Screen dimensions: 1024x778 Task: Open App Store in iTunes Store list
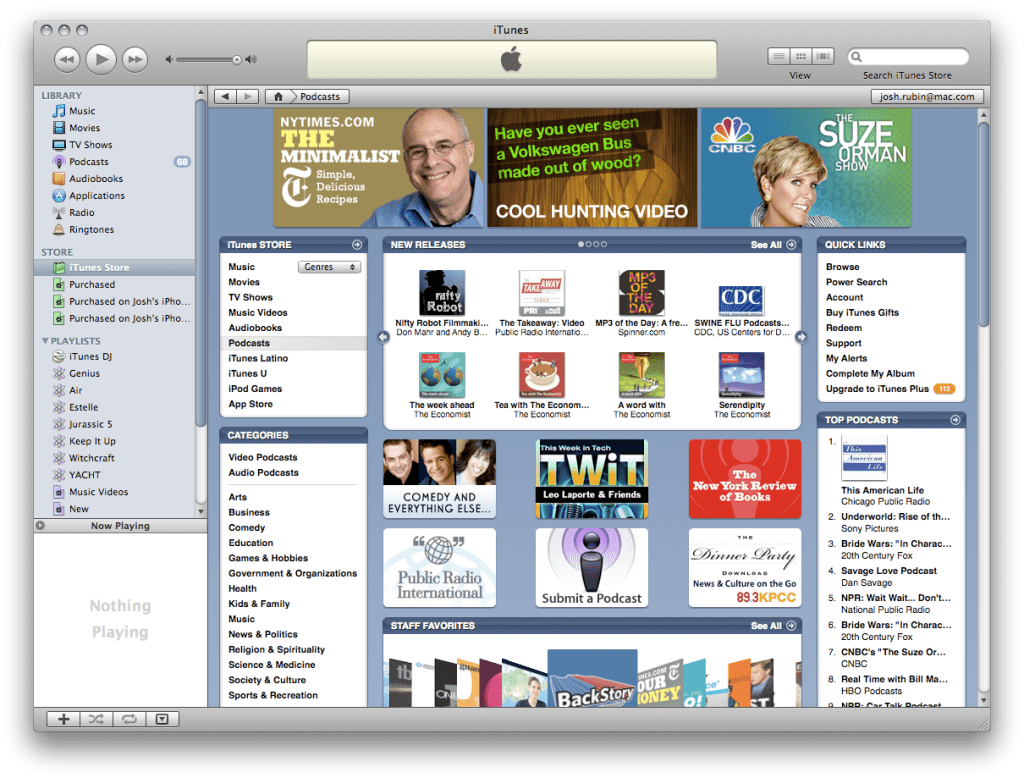pyautogui.click(x=250, y=404)
